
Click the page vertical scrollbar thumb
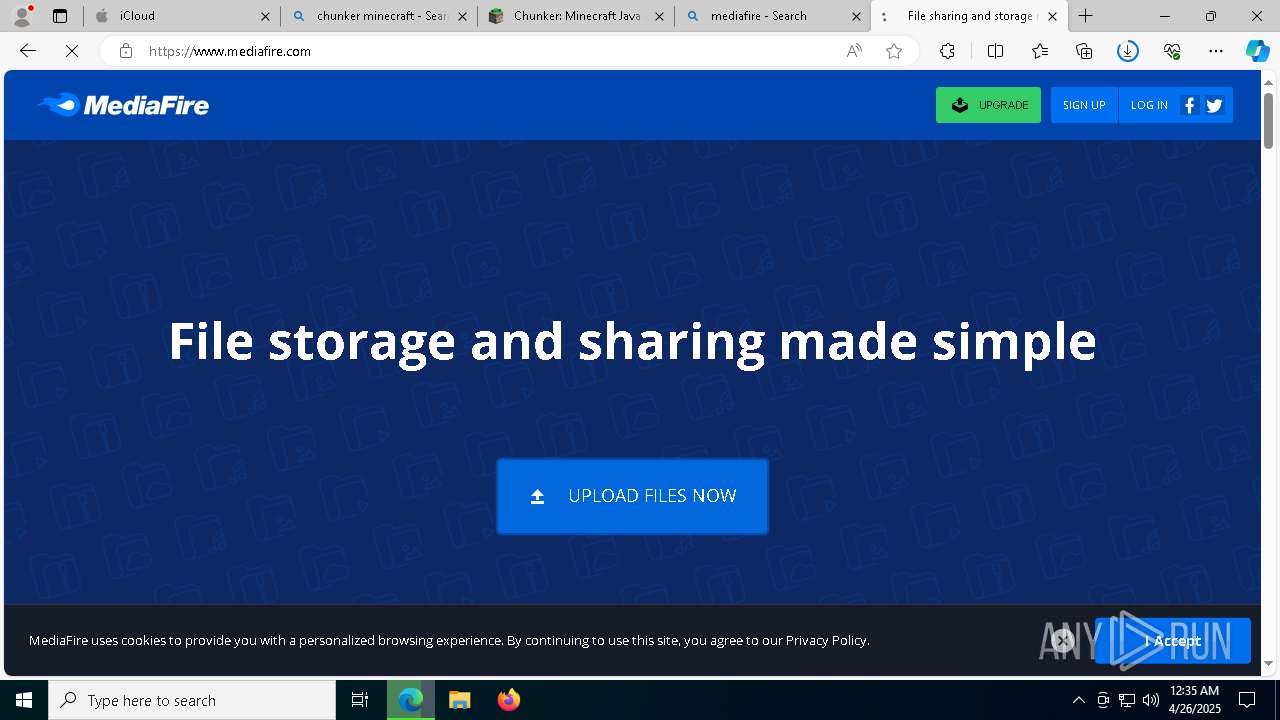pyautogui.click(x=1269, y=121)
